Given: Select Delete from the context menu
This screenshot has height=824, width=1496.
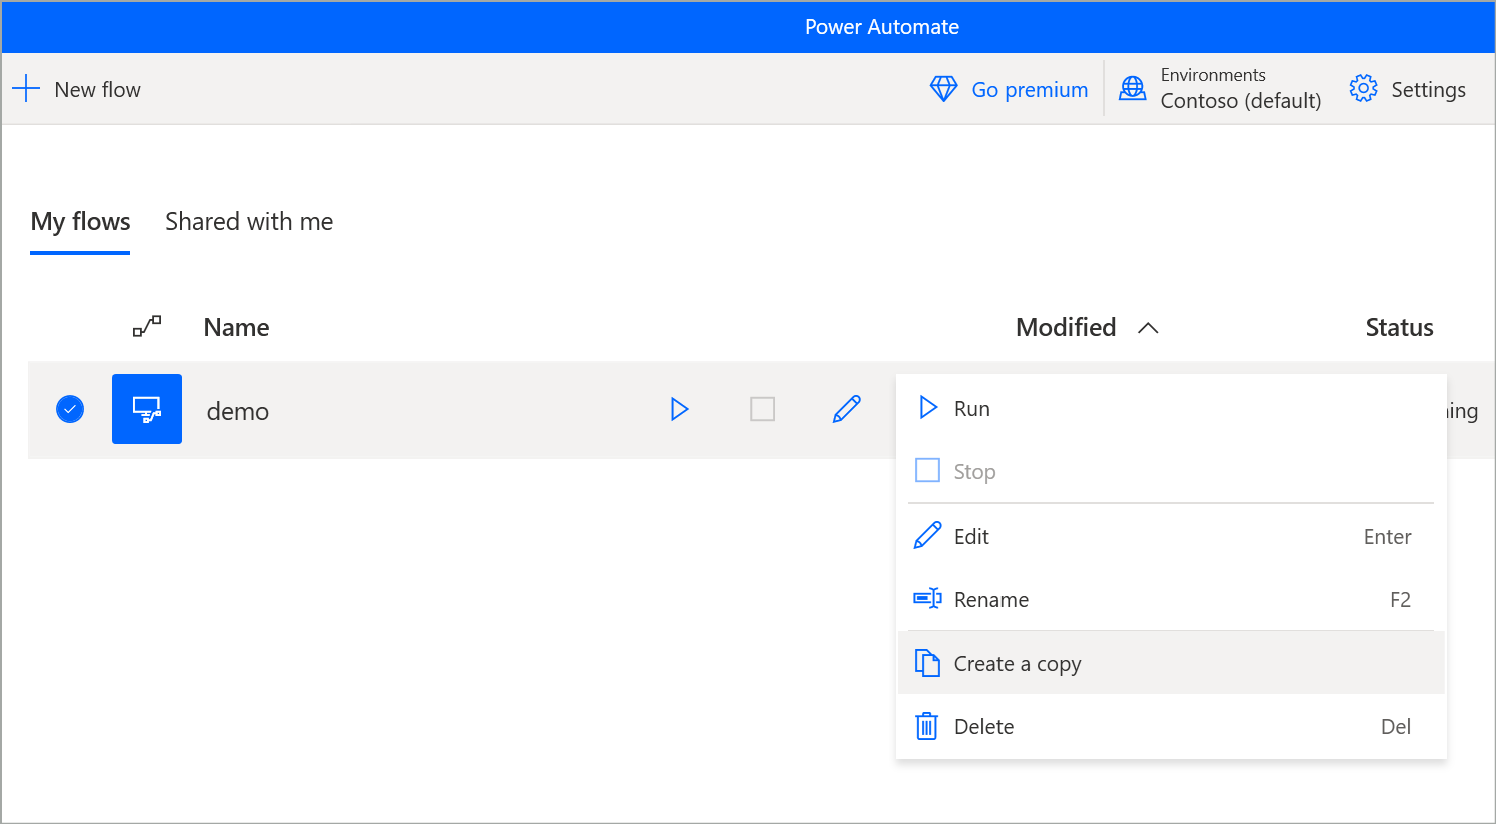Looking at the screenshot, I should pos(1171,726).
